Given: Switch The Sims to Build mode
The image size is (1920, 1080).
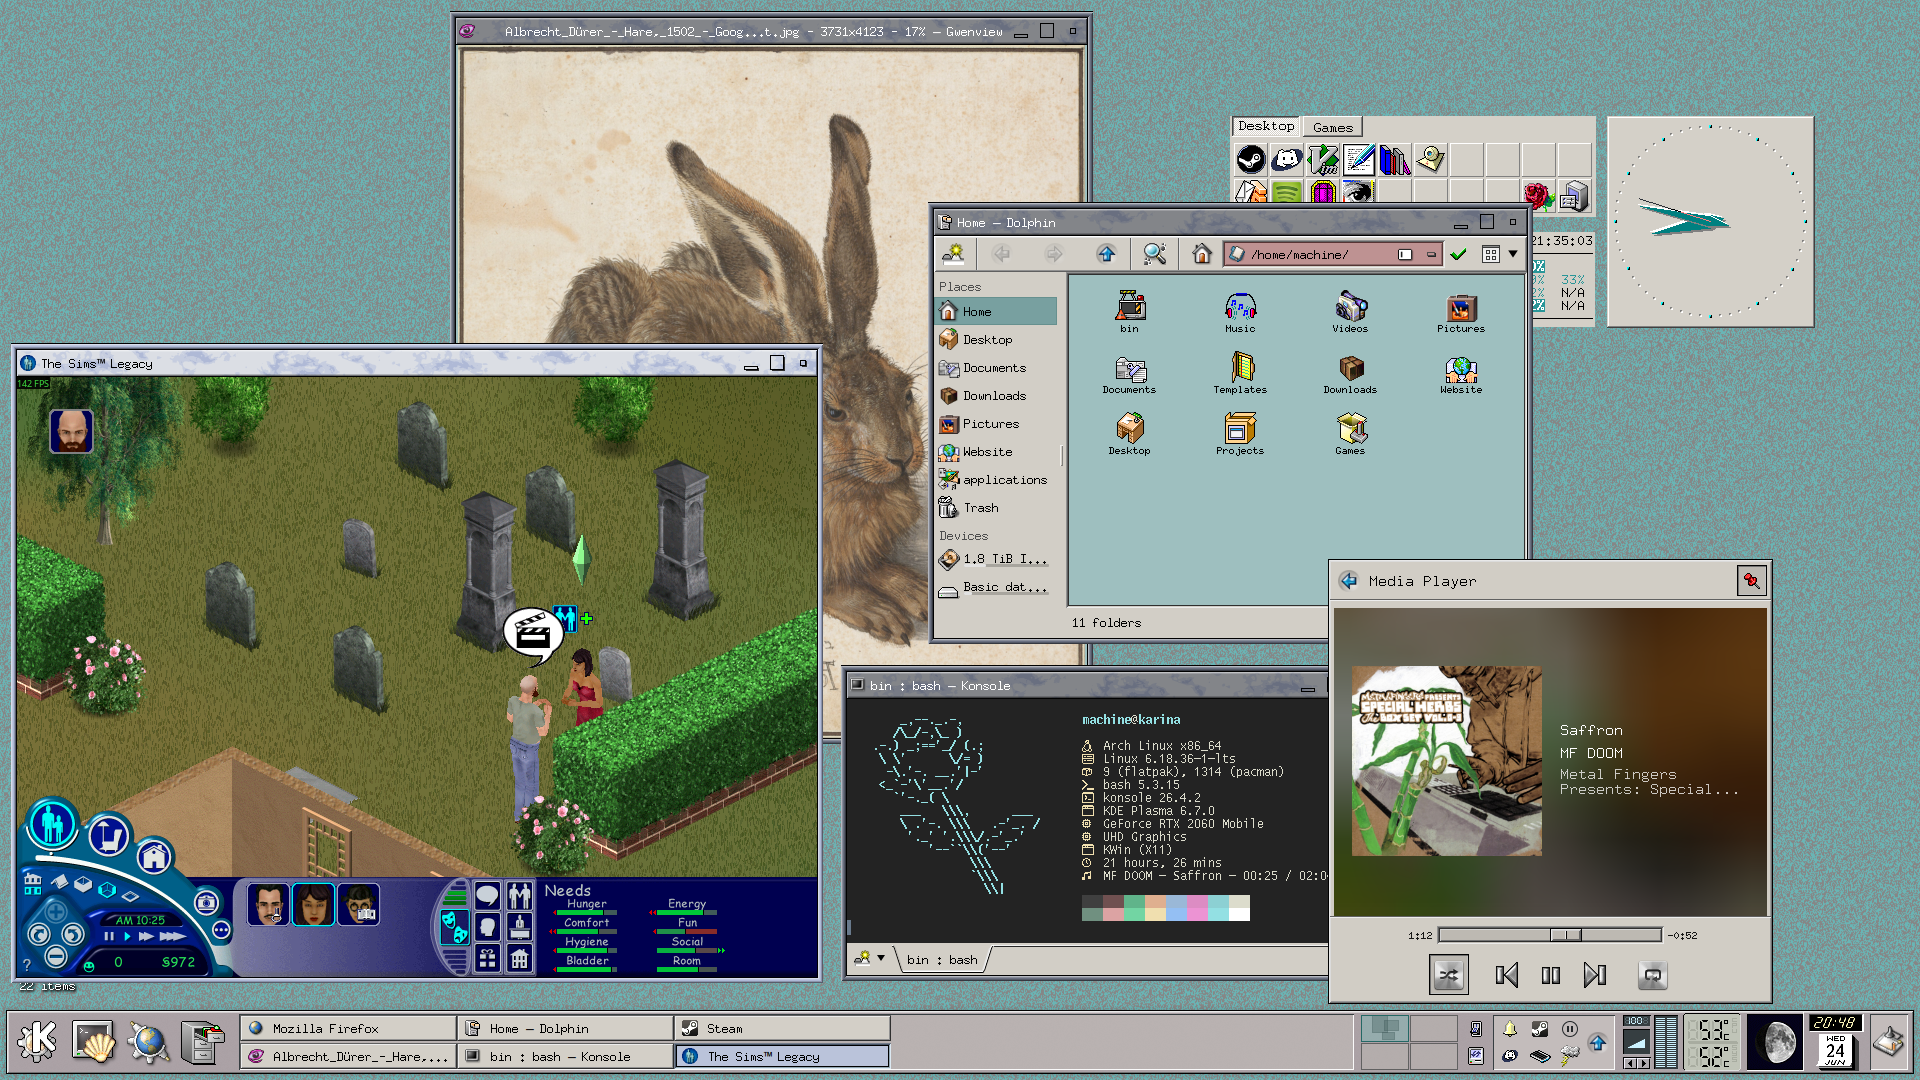Looking at the screenshot, I should pos(154,857).
